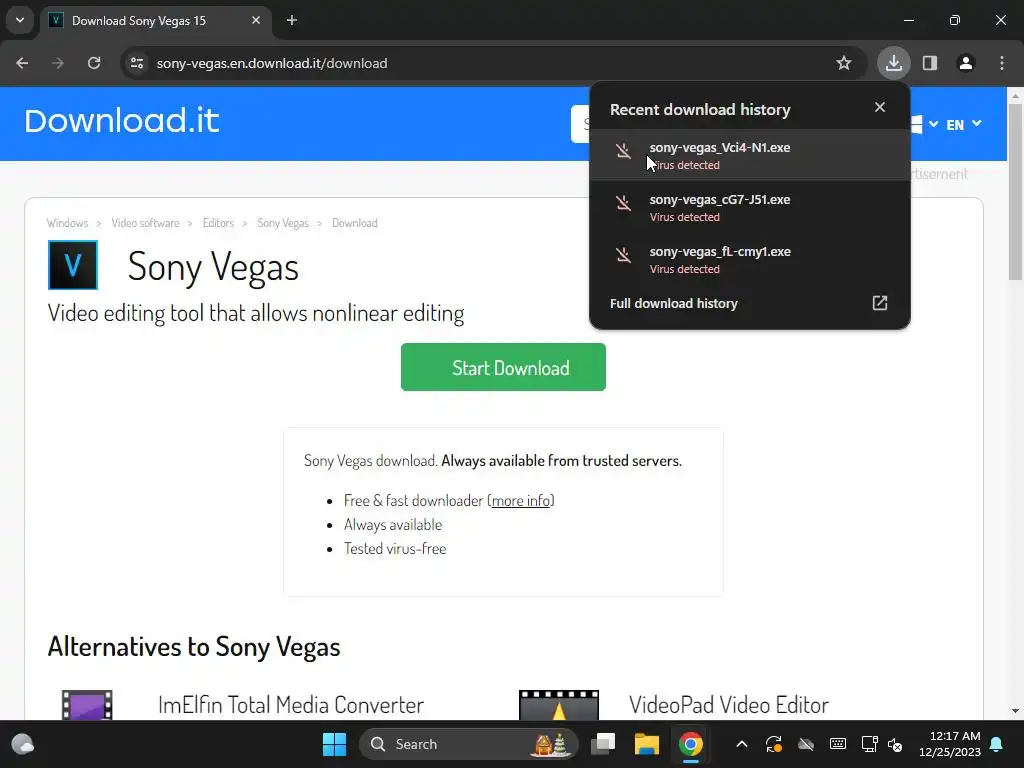Click the network display tray icon
This screenshot has height=768, width=1024.
pyautogui.click(x=869, y=744)
